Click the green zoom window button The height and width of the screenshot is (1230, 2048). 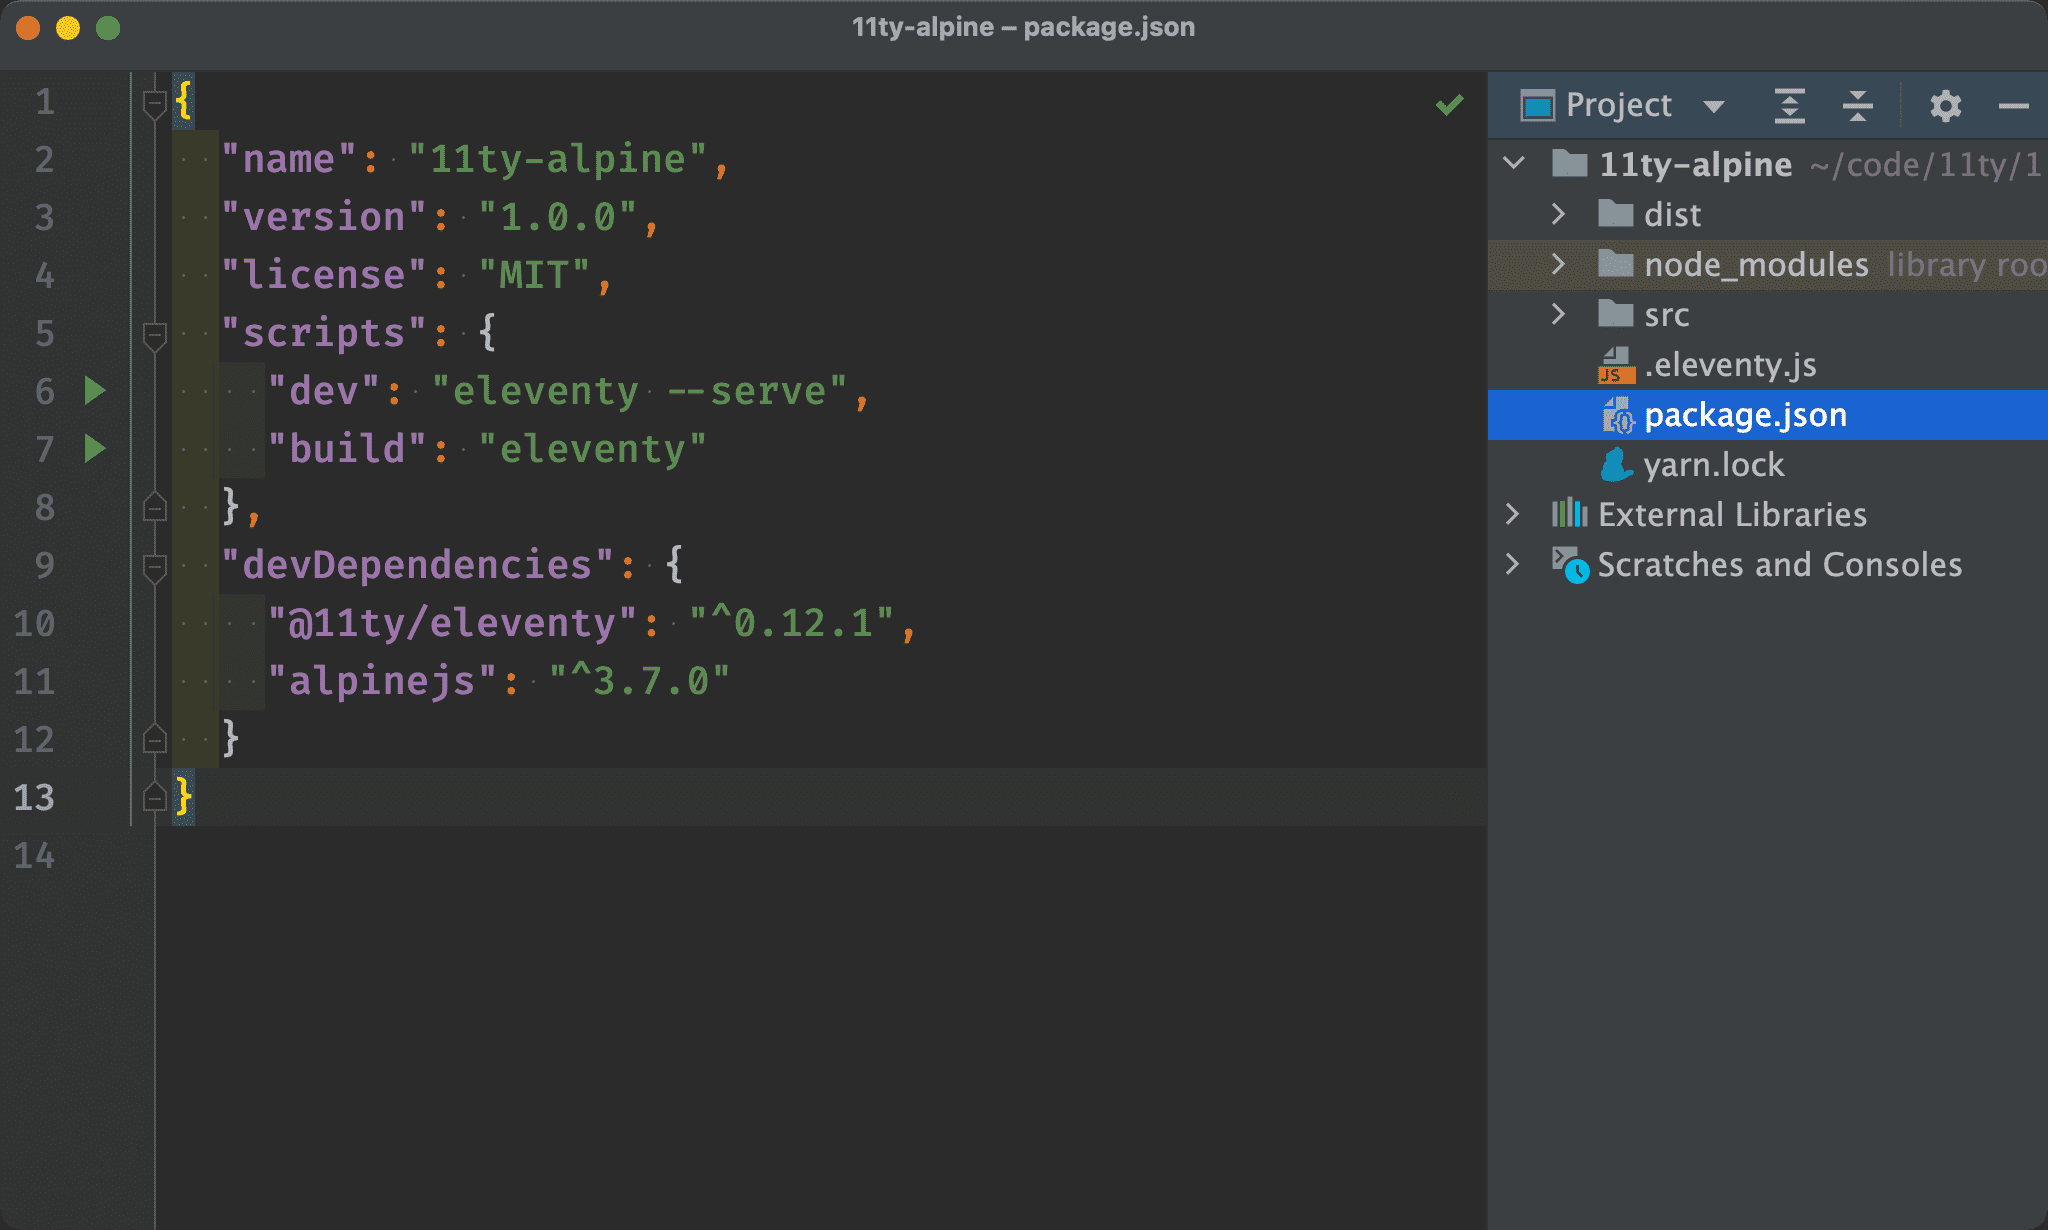pos(108,28)
